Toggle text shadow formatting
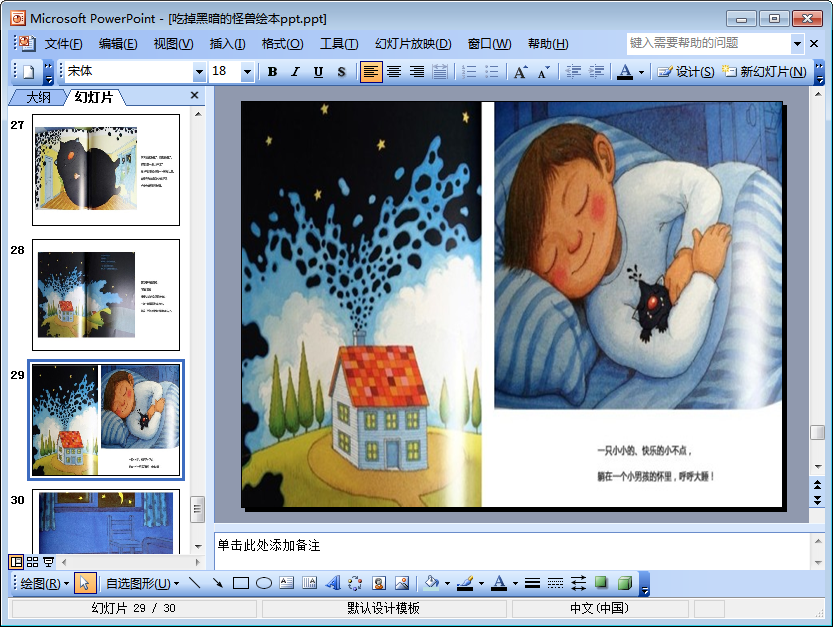Viewport: 833px width, 627px height. 342,72
